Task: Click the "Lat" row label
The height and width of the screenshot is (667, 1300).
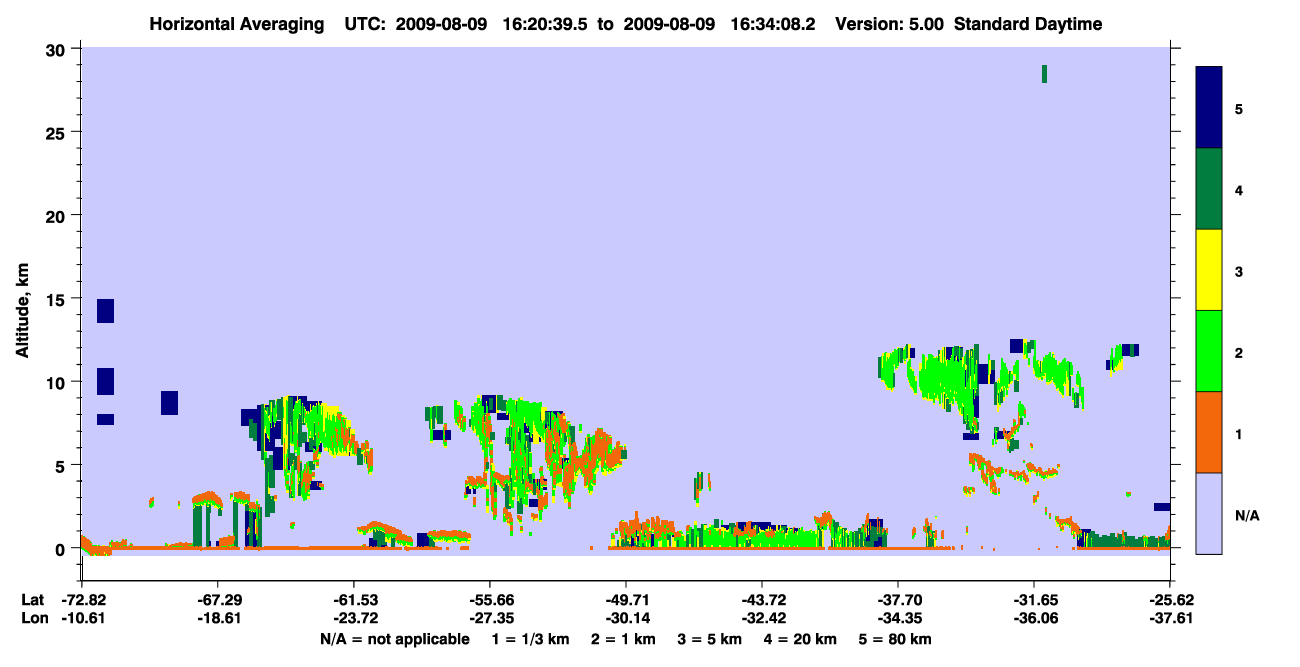Action: click(x=32, y=600)
